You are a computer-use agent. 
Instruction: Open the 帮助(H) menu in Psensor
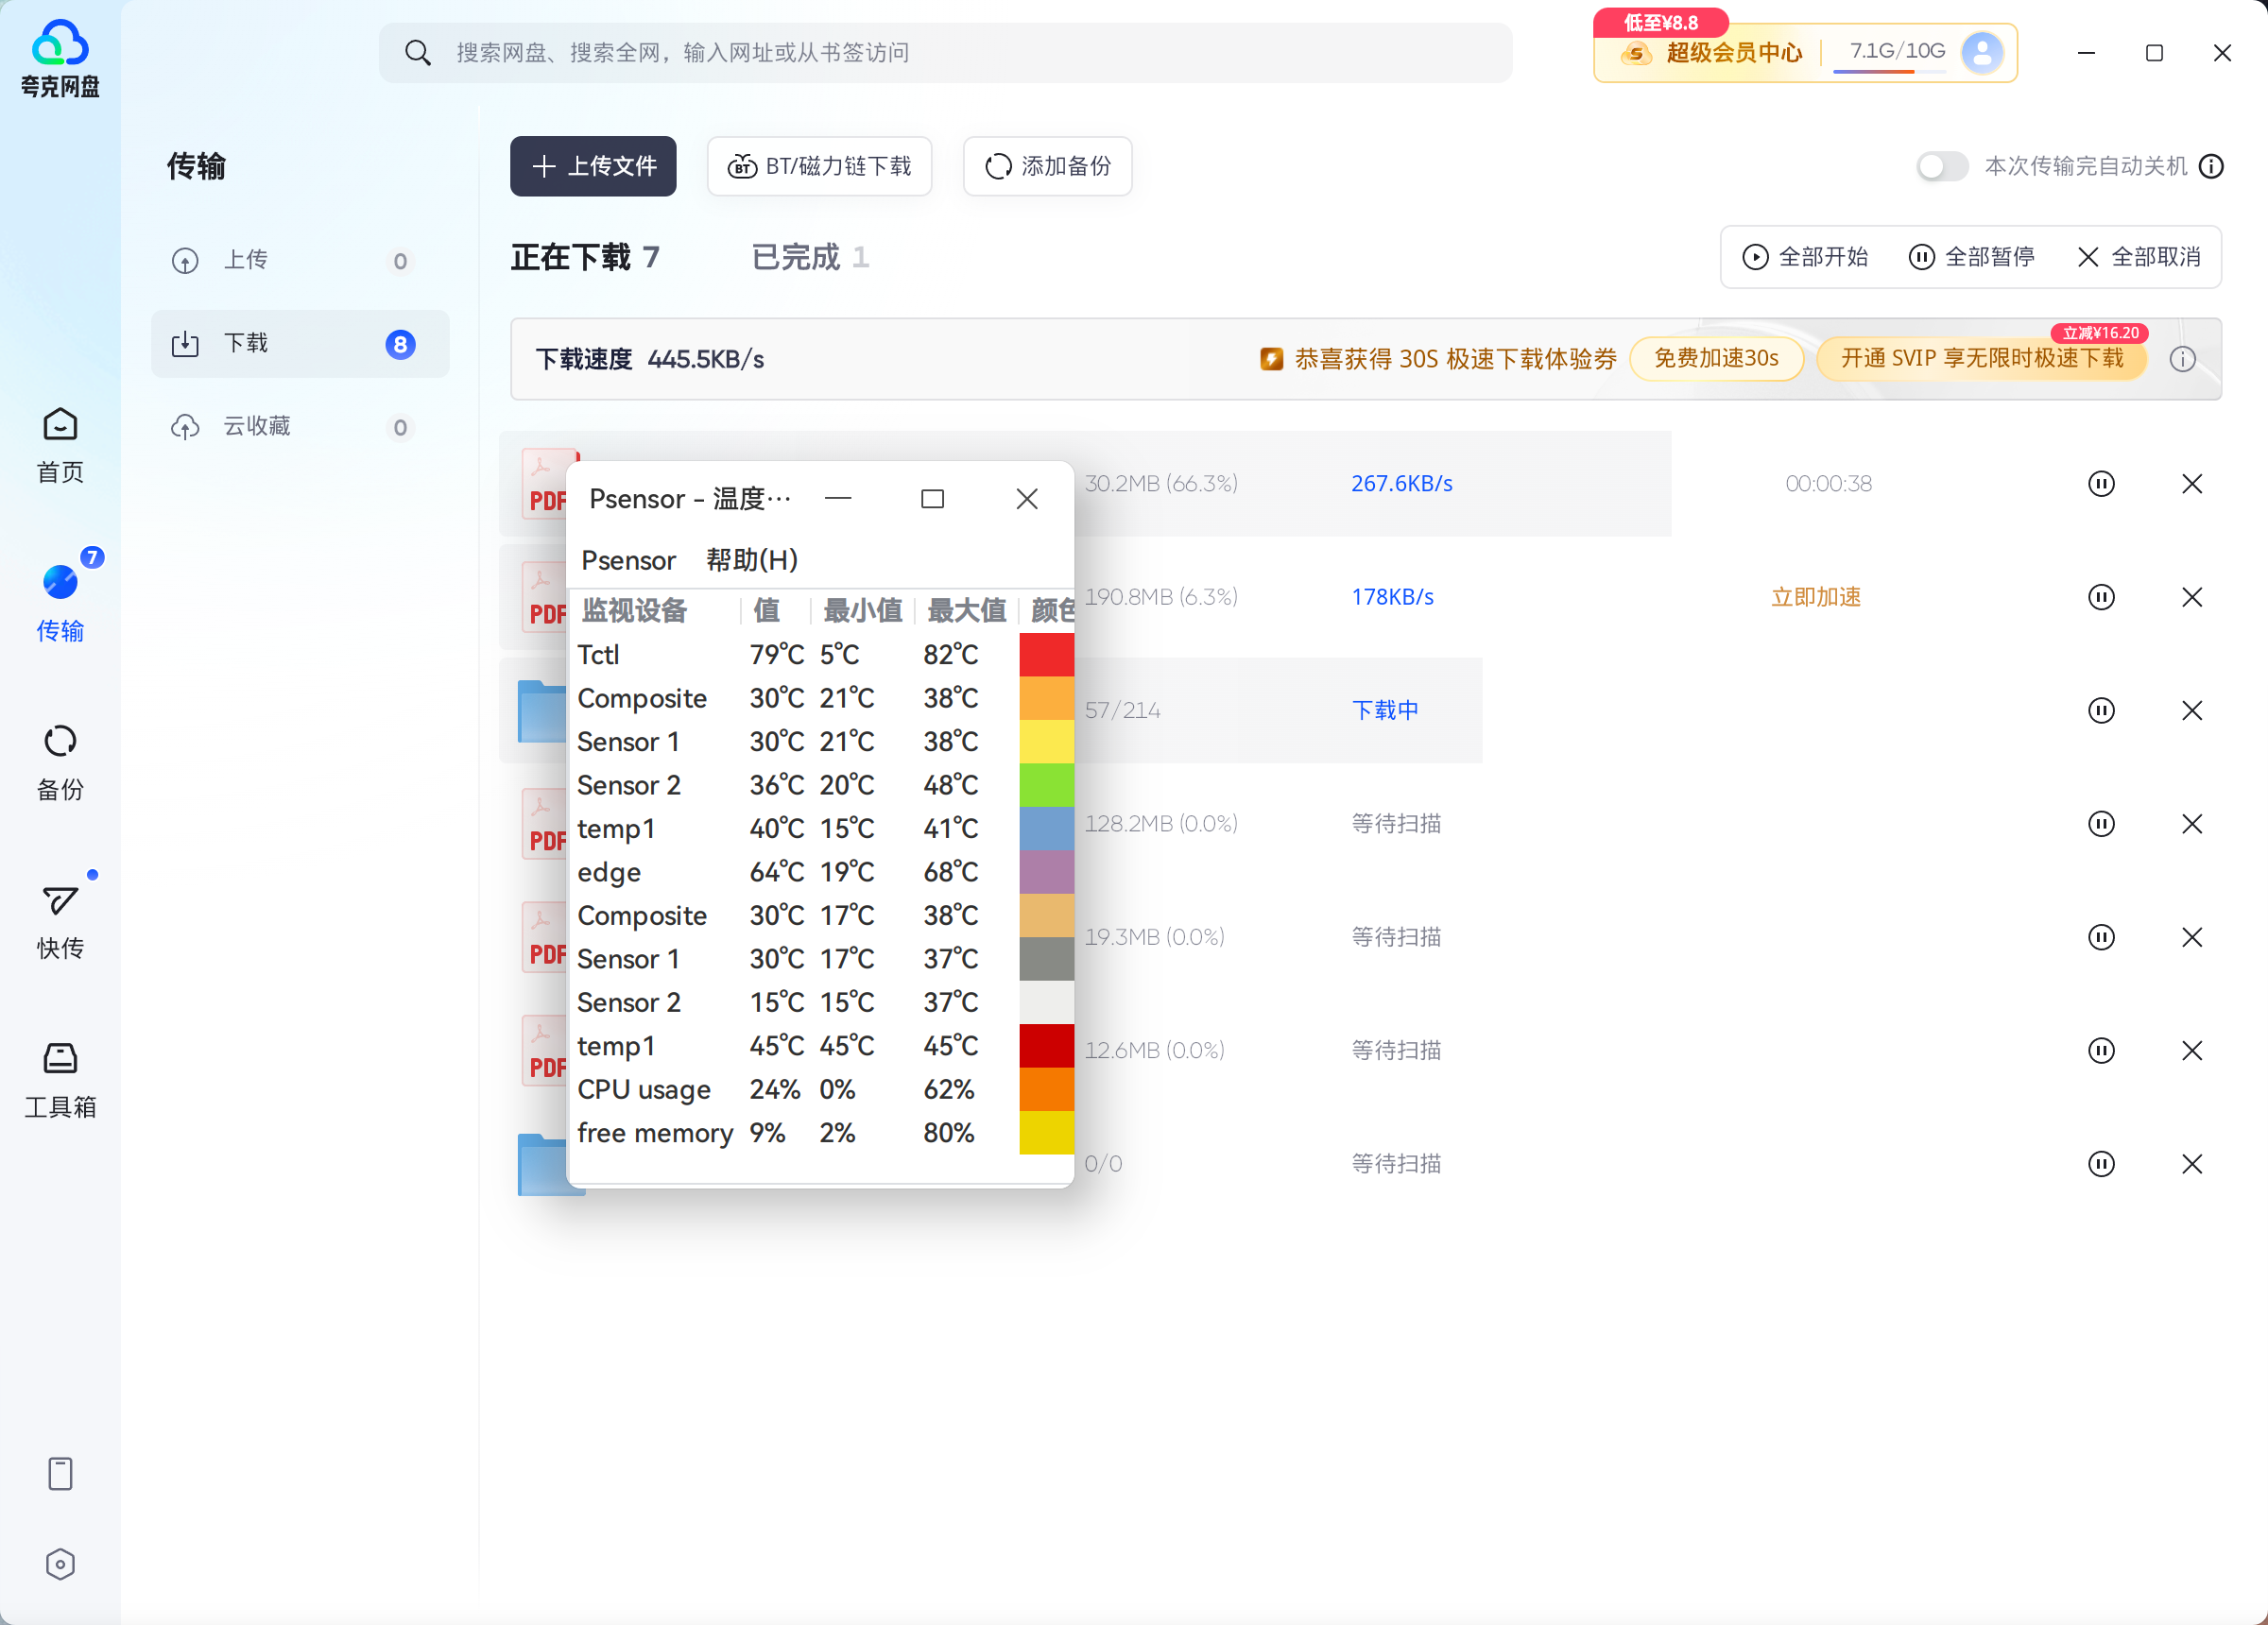(x=752, y=560)
